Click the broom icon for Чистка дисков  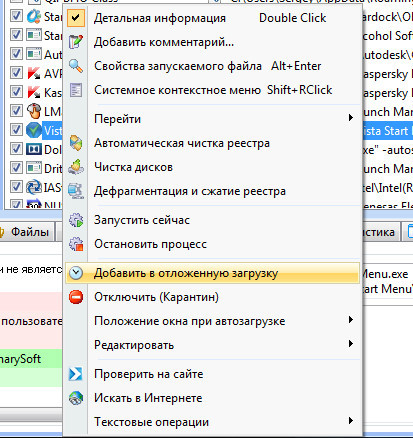(x=76, y=167)
